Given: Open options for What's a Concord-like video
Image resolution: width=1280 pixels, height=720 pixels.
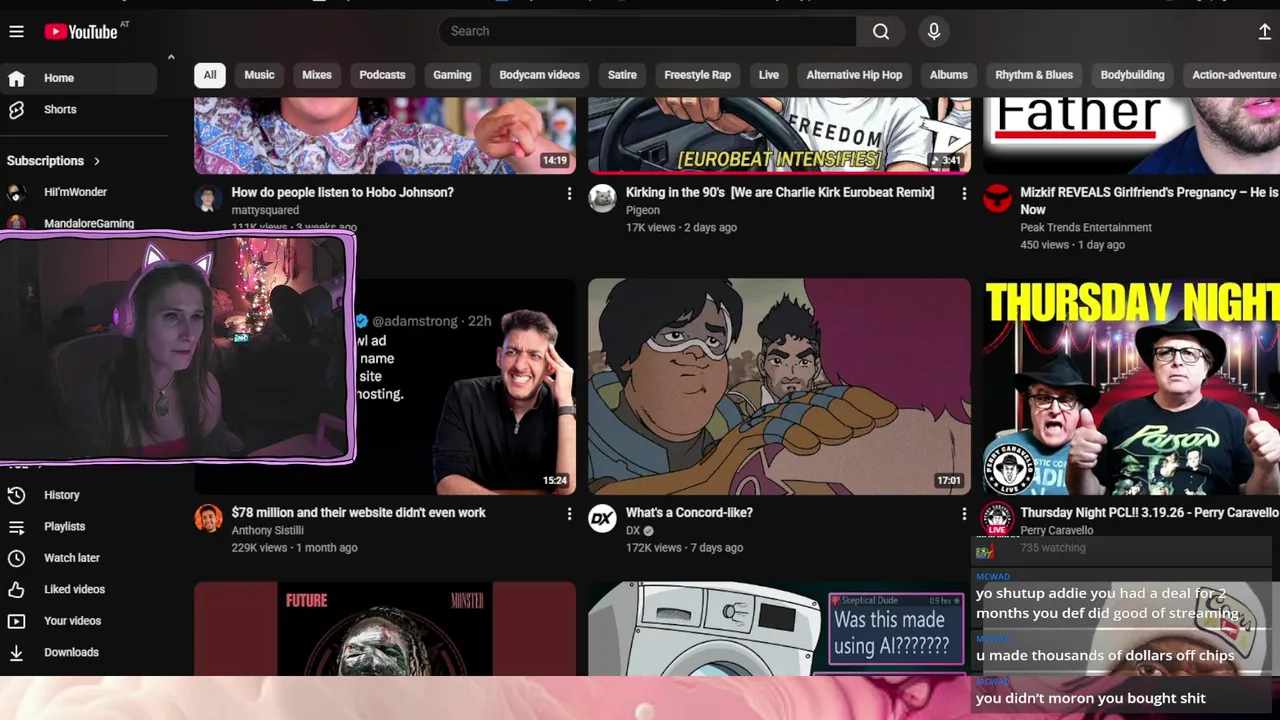Looking at the screenshot, I should tap(964, 513).
